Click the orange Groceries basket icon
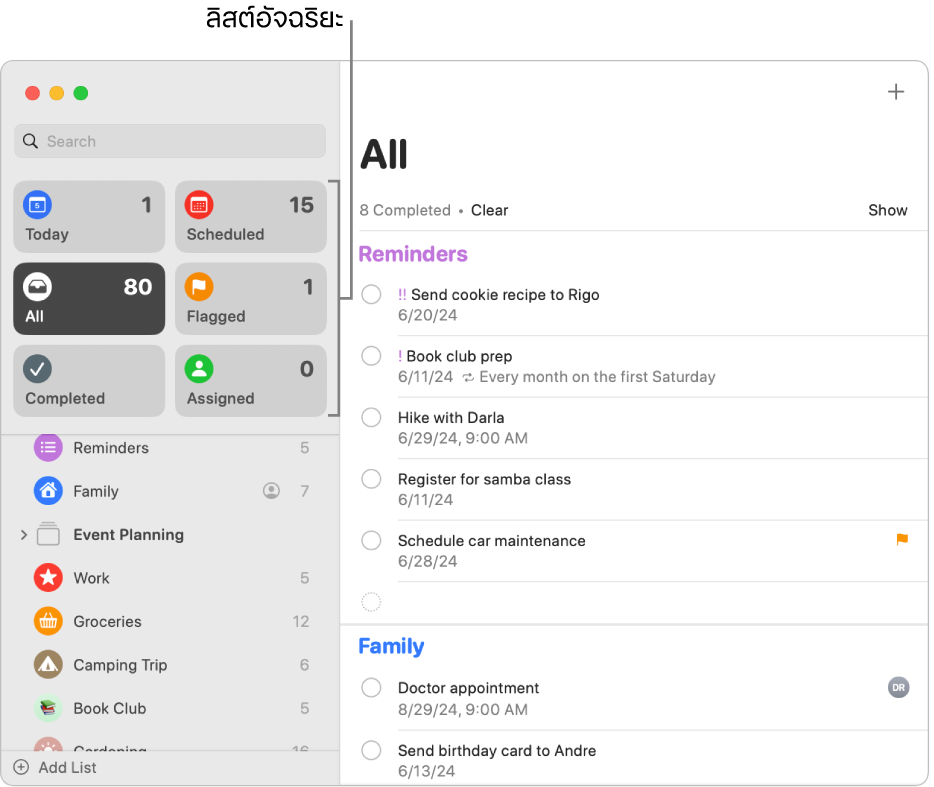This screenshot has width=934, height=787. tap(48, 621)
